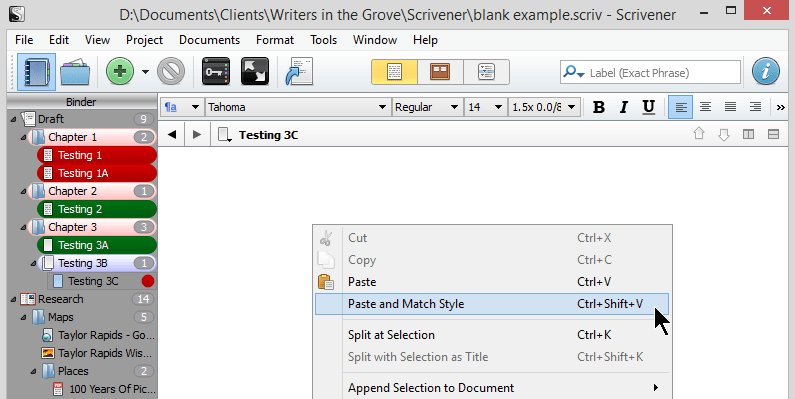Open the Tools menu

point(323,40)
